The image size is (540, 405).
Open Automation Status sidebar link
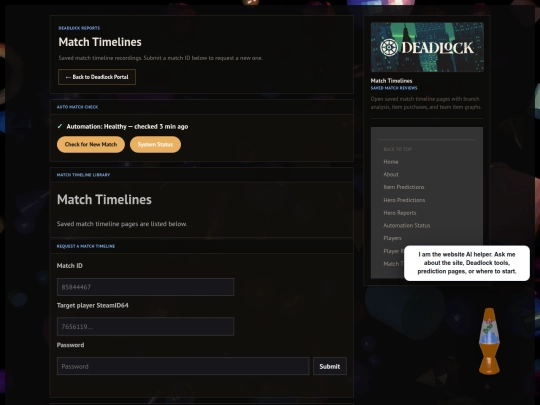coord(406,225)
